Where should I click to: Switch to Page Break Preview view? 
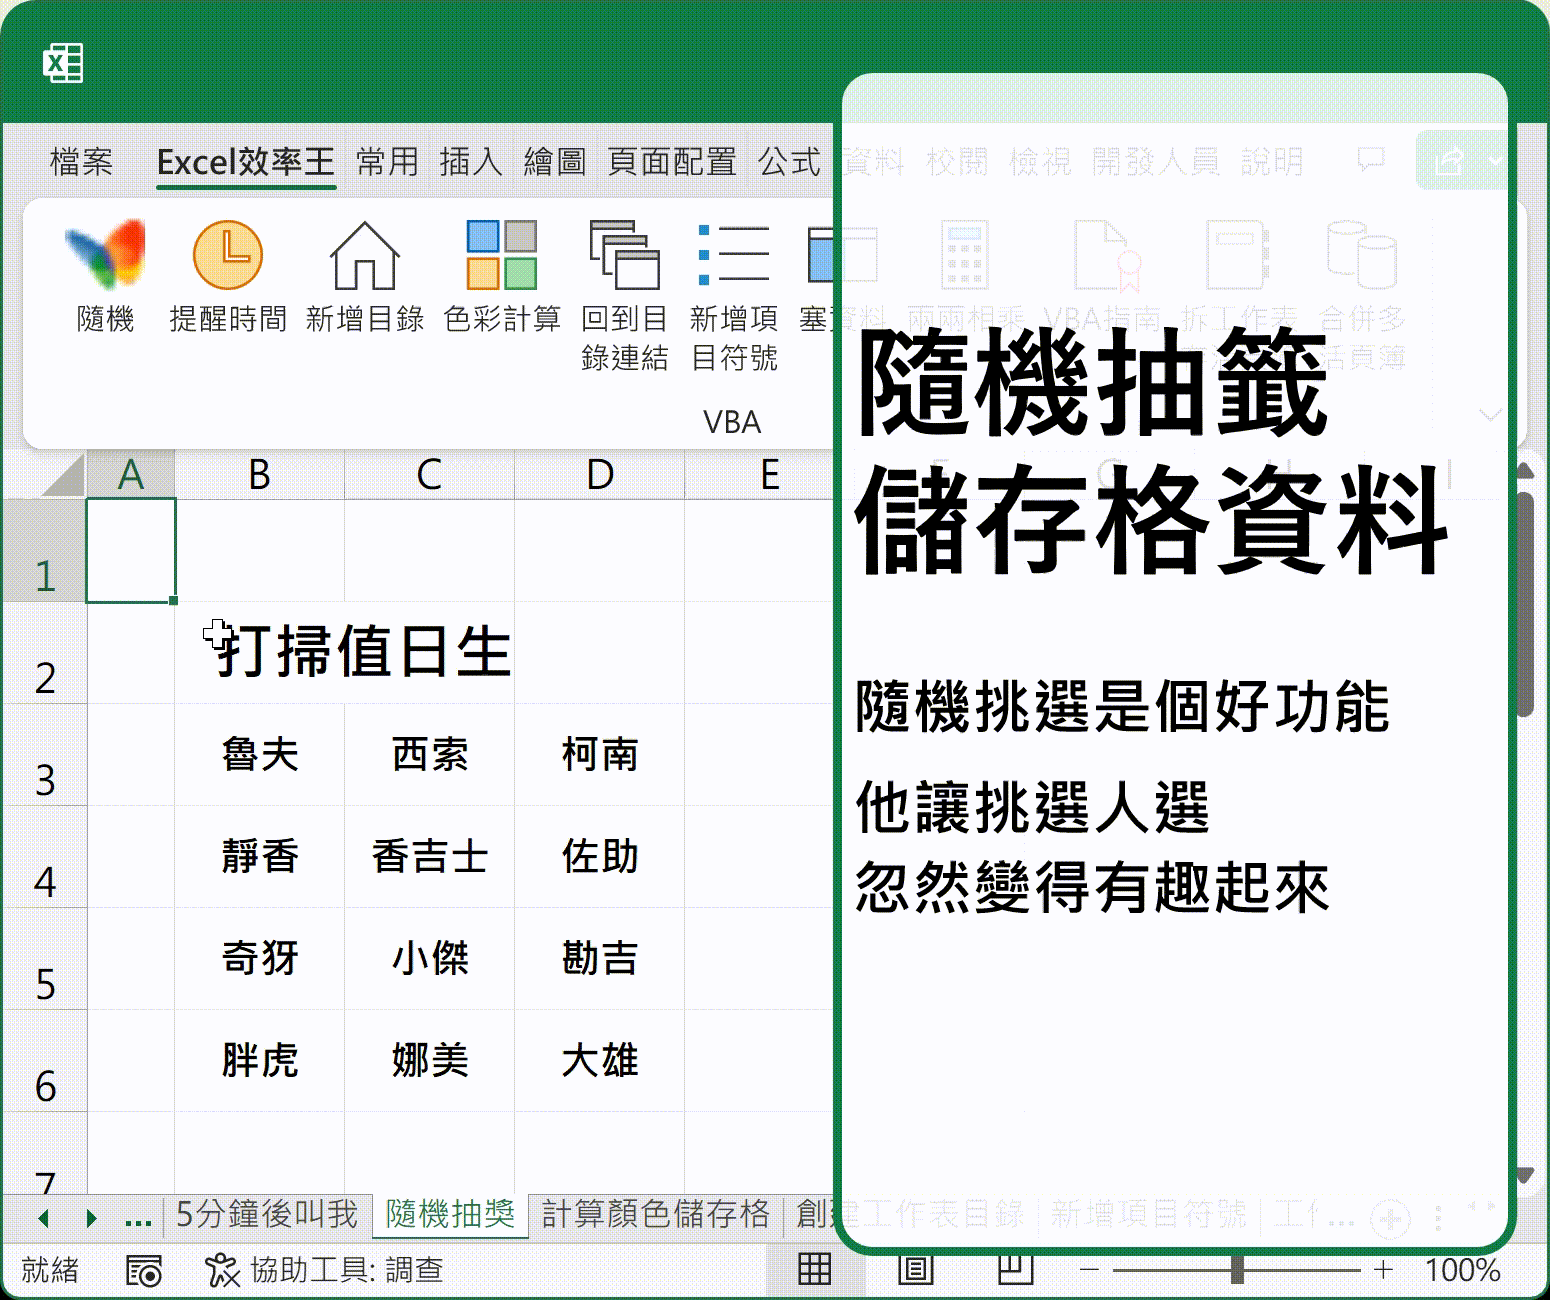coord(1015,1269)
